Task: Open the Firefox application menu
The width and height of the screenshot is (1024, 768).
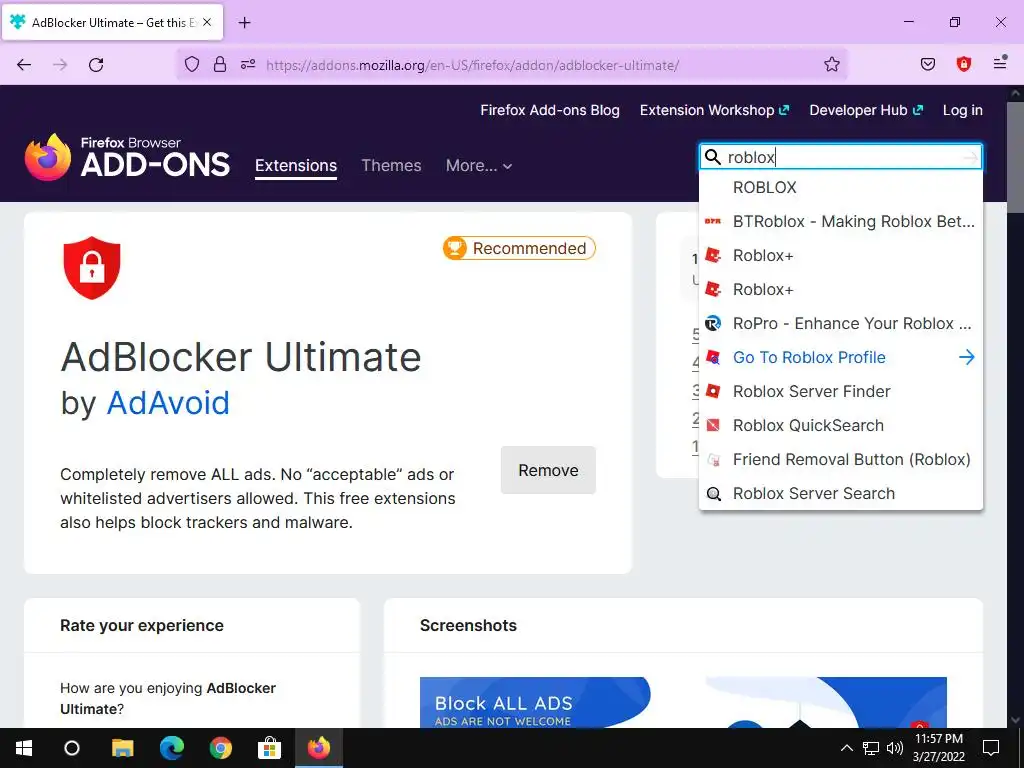Action: tap(1000, 64)
